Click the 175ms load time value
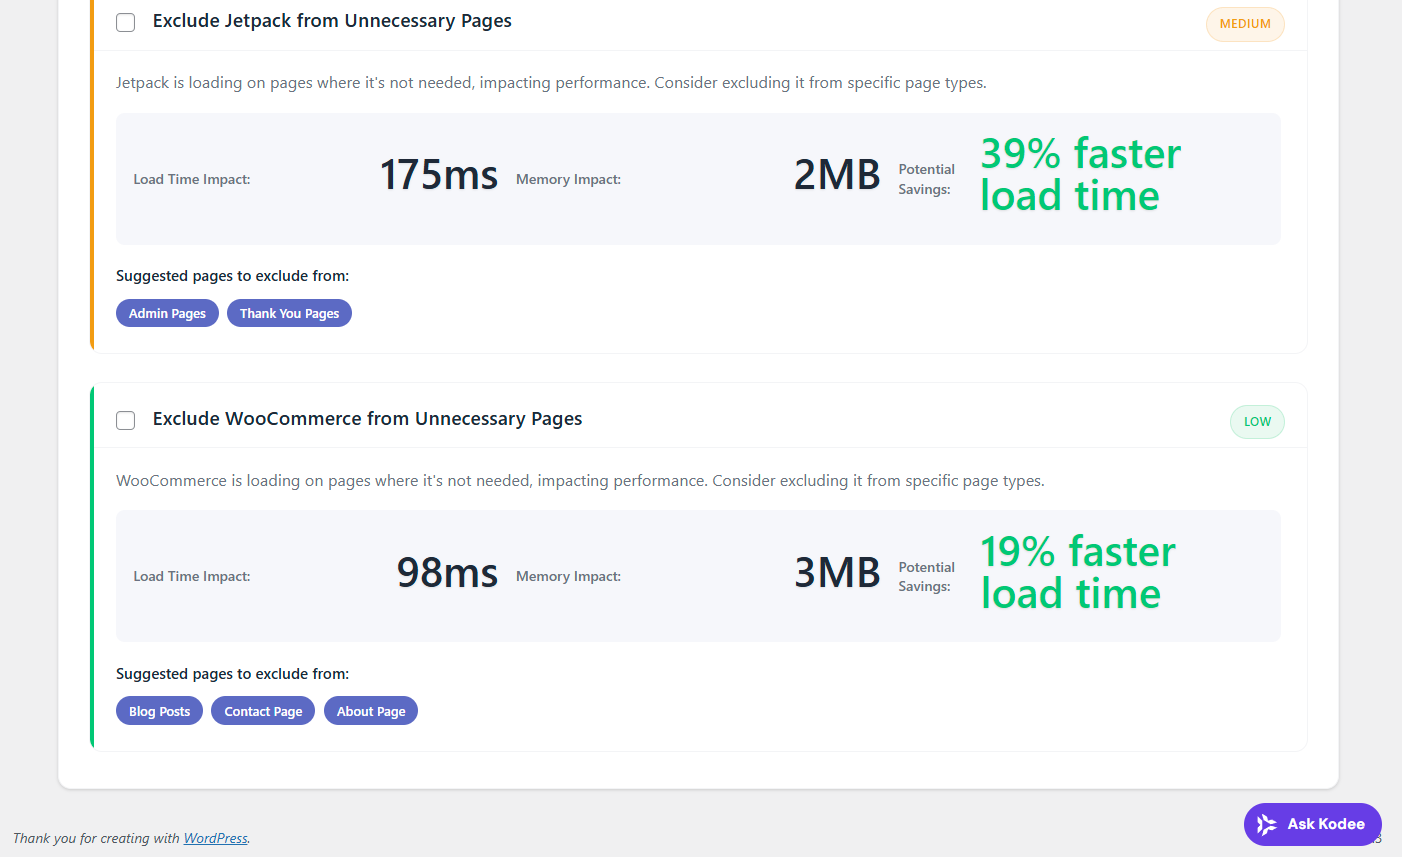The image size is (1402, 857). pyautogui.click(x=438, y=175)
